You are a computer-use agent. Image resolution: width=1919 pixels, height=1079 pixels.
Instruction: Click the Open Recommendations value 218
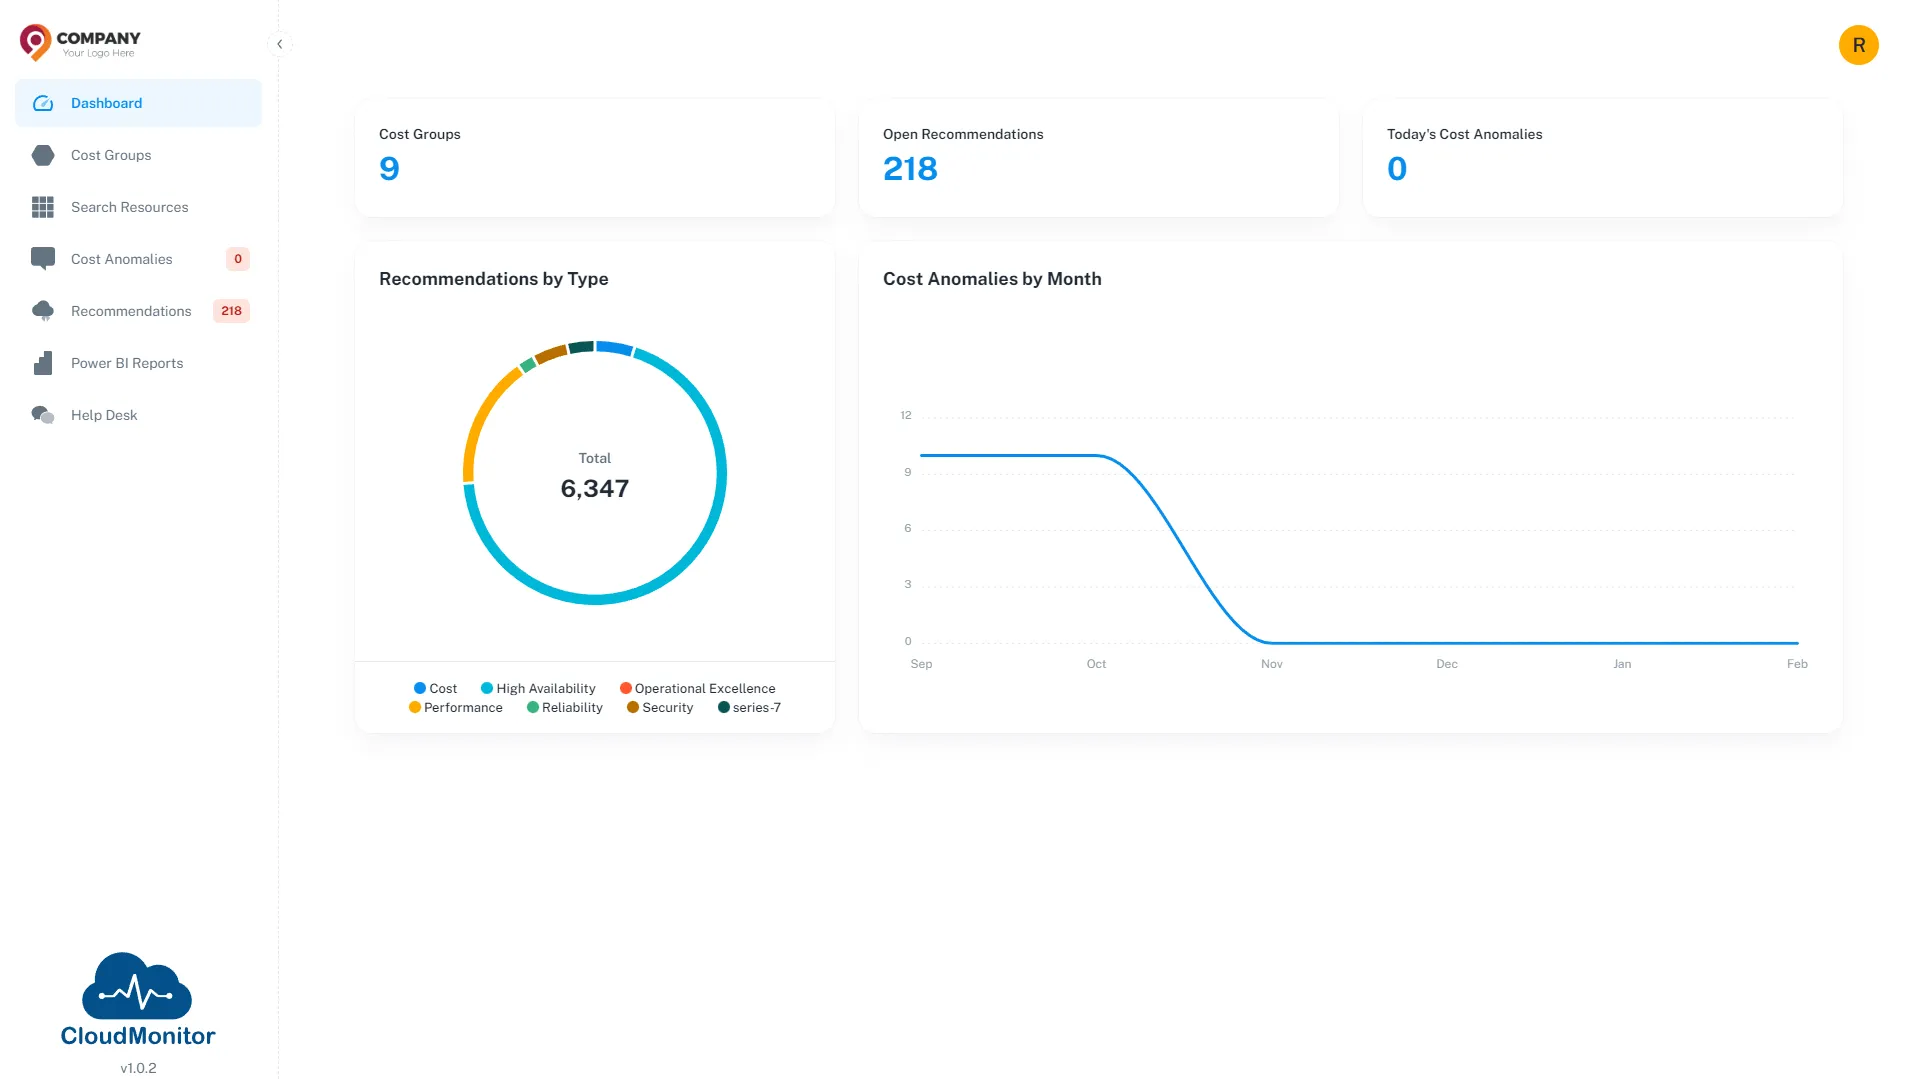[x=910, y=169]
